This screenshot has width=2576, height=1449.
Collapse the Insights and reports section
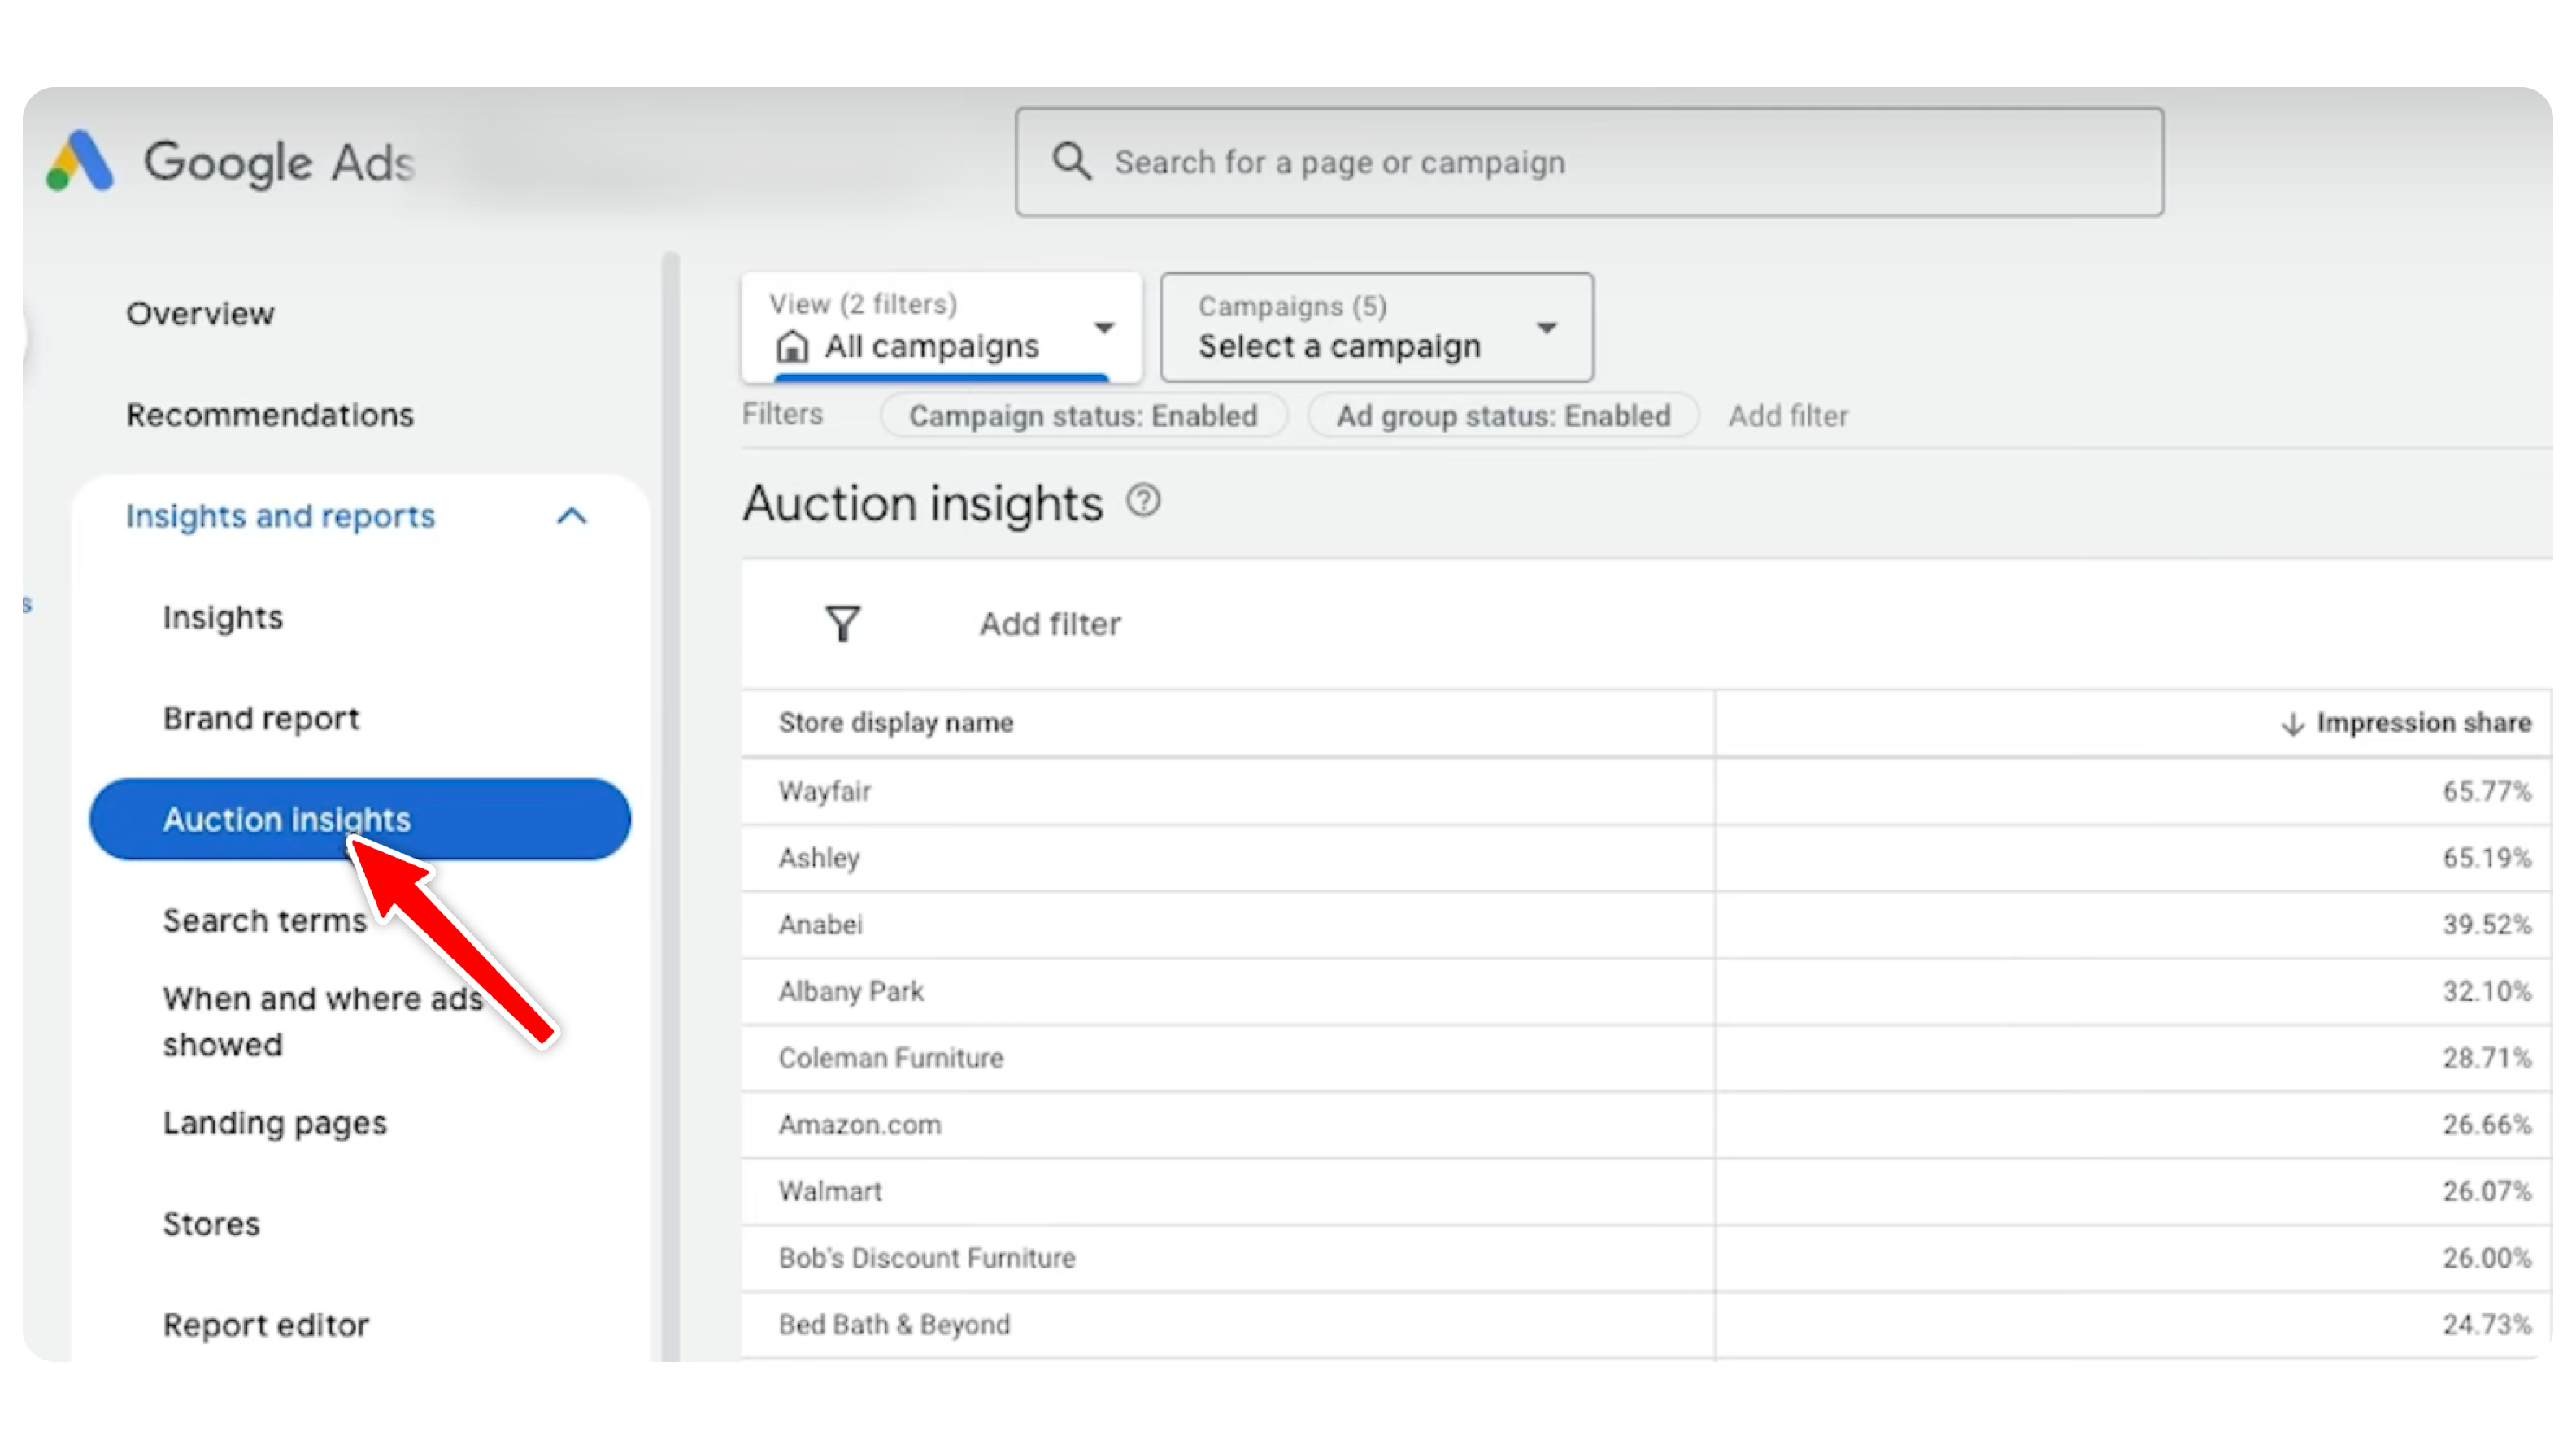click(x=572, y=516)
